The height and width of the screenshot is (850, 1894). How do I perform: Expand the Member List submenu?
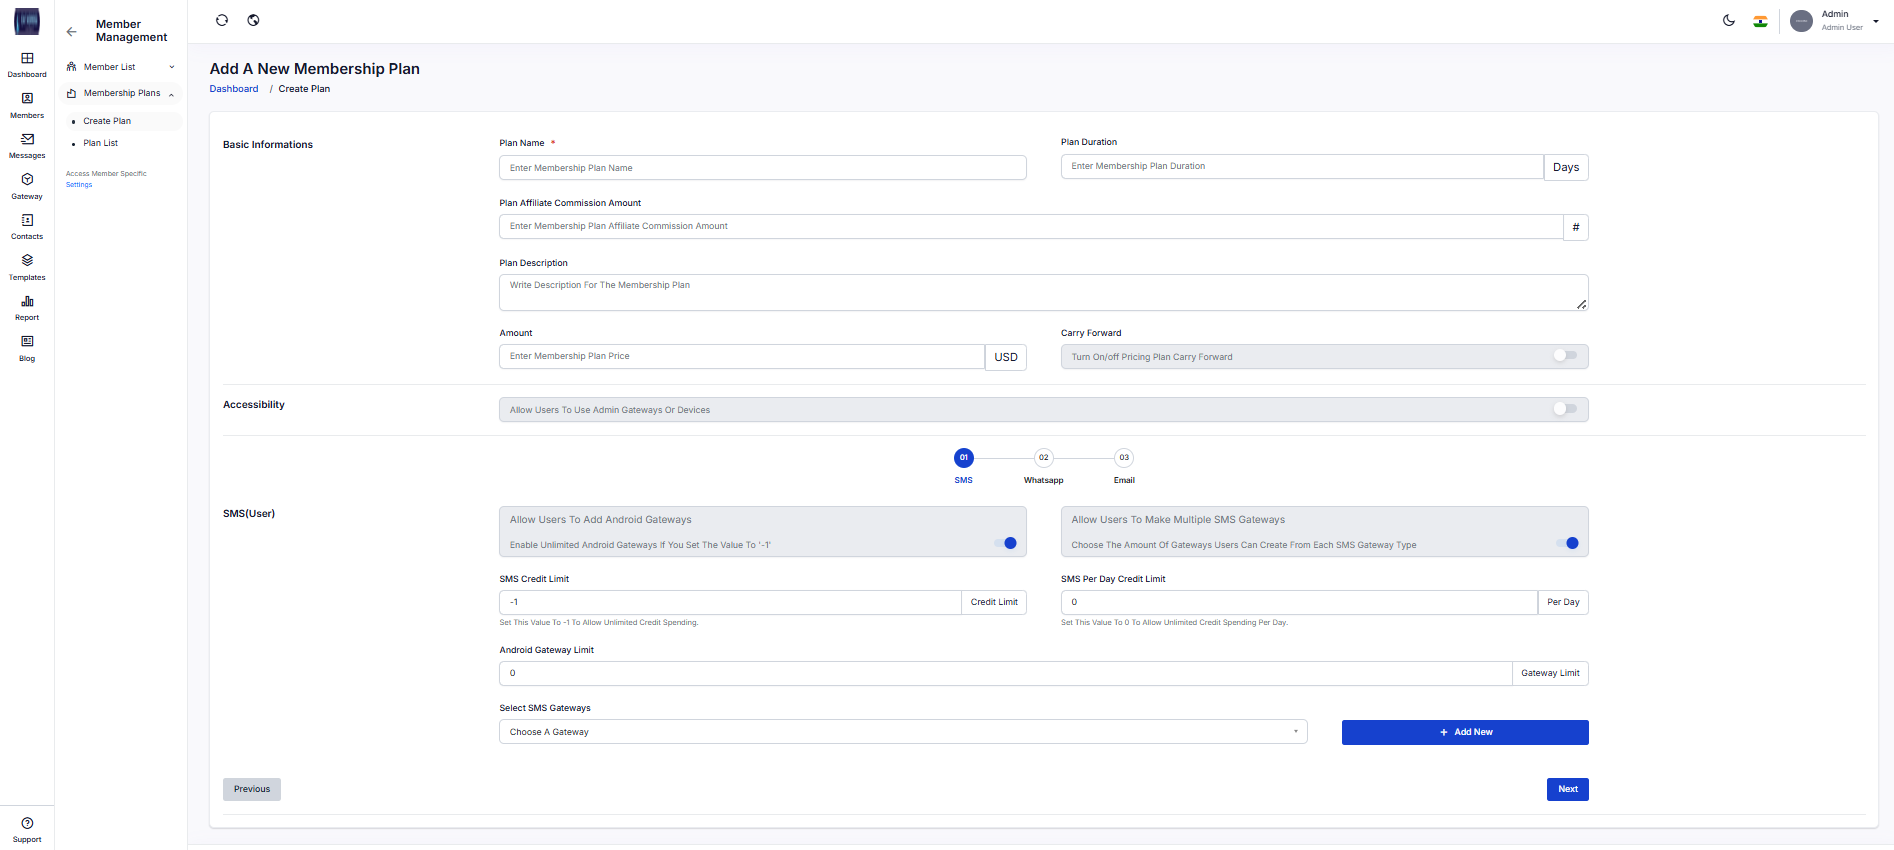click(x=120, y=67)
